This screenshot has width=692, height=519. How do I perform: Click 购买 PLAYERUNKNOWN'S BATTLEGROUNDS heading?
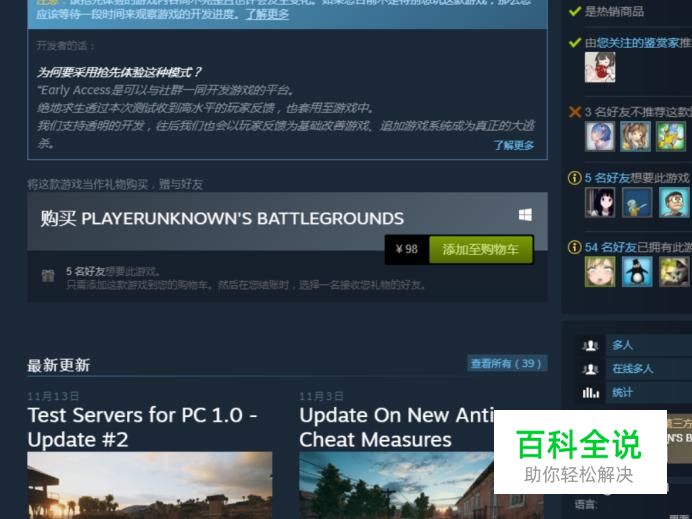click(222, 218)
